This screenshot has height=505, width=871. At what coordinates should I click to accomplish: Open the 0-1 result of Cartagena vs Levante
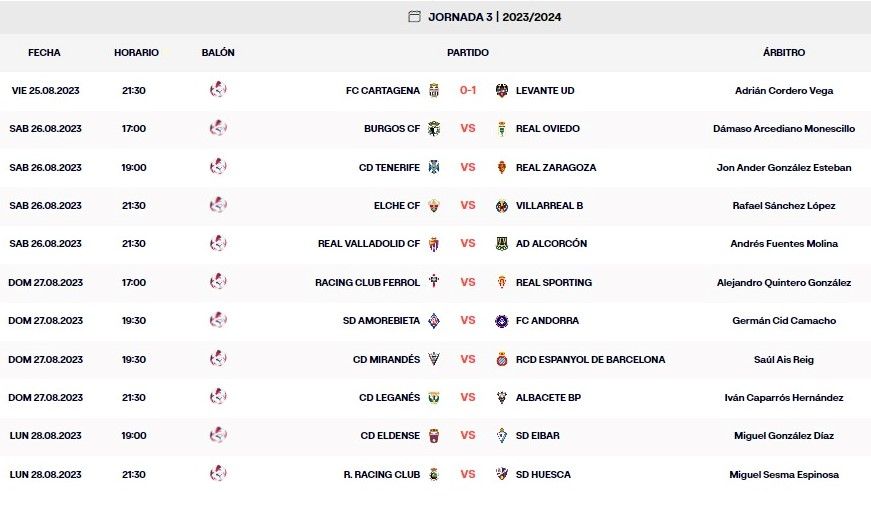pos(468,90)
